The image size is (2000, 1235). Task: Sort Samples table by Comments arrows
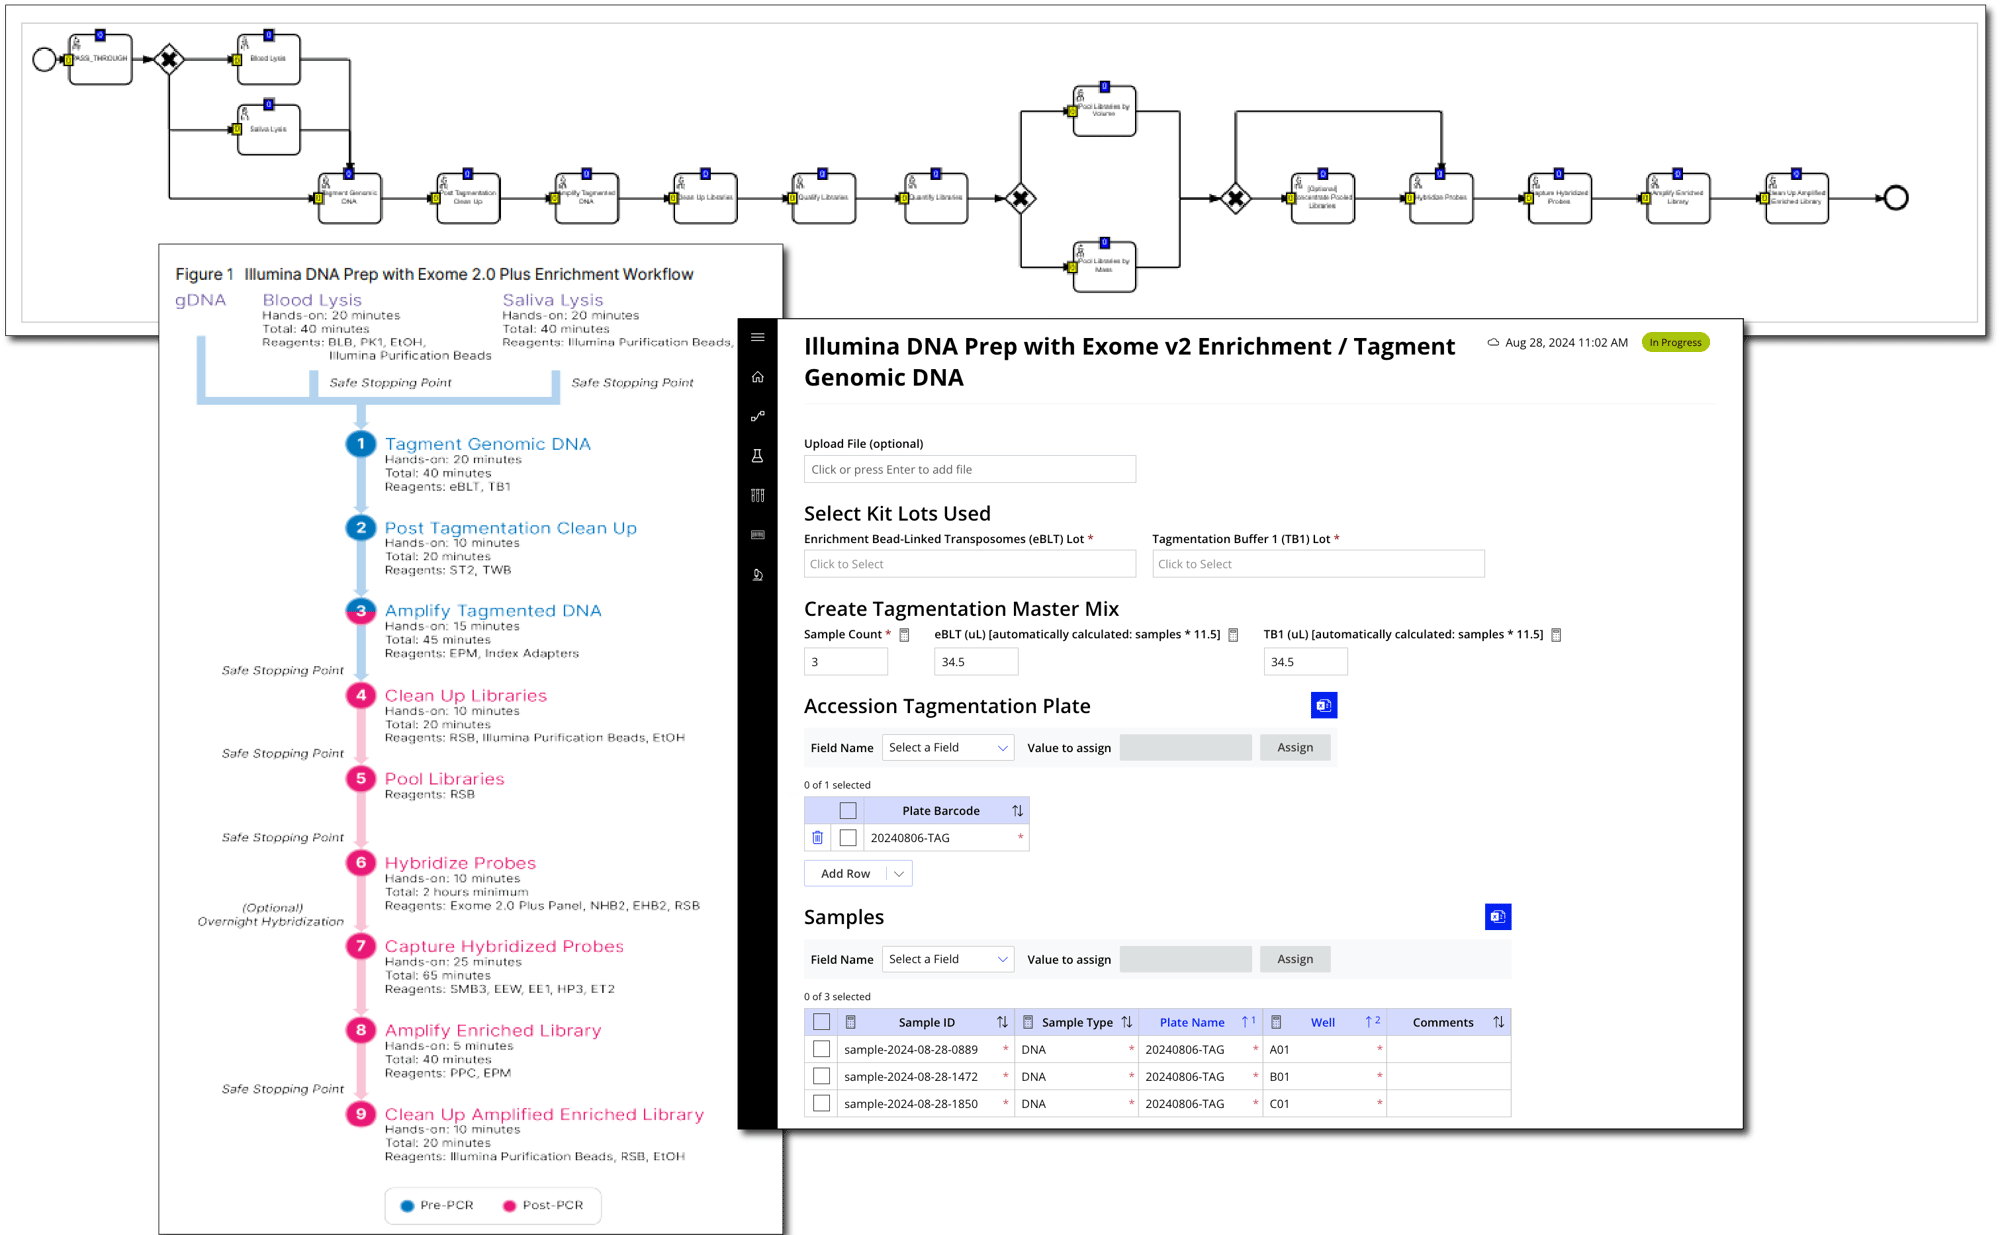click(x=1498, y=1022)
